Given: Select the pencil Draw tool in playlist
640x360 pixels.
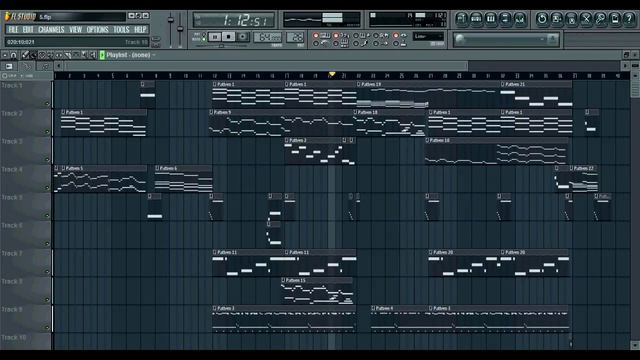Looking at the screenshot, I should [26, 55].
